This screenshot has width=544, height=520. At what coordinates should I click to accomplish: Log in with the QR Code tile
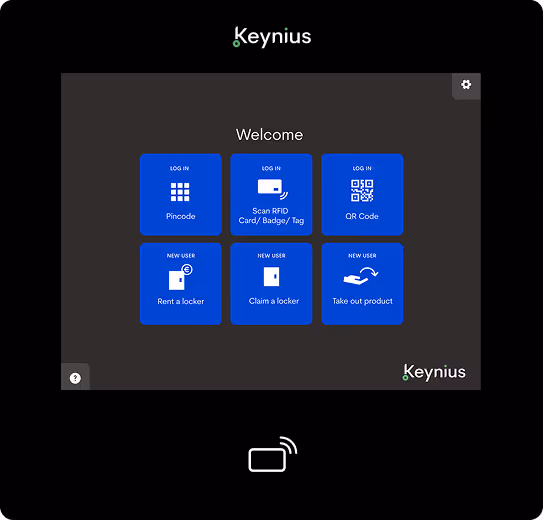coord(362,195)
